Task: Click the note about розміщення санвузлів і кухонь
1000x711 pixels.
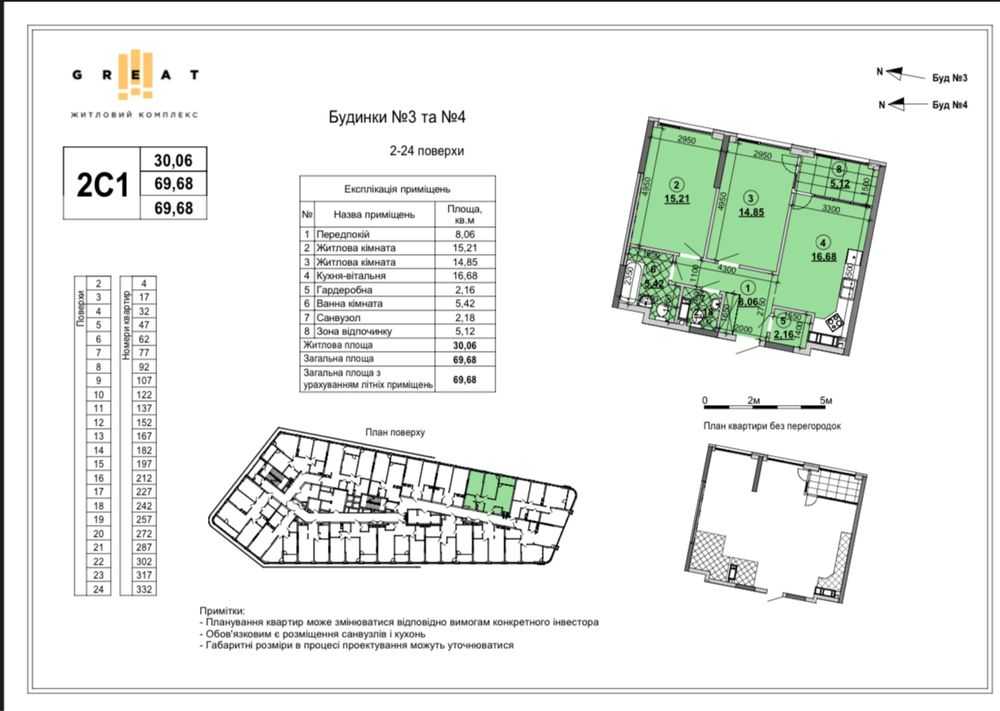Action: (x=312, y=634)
